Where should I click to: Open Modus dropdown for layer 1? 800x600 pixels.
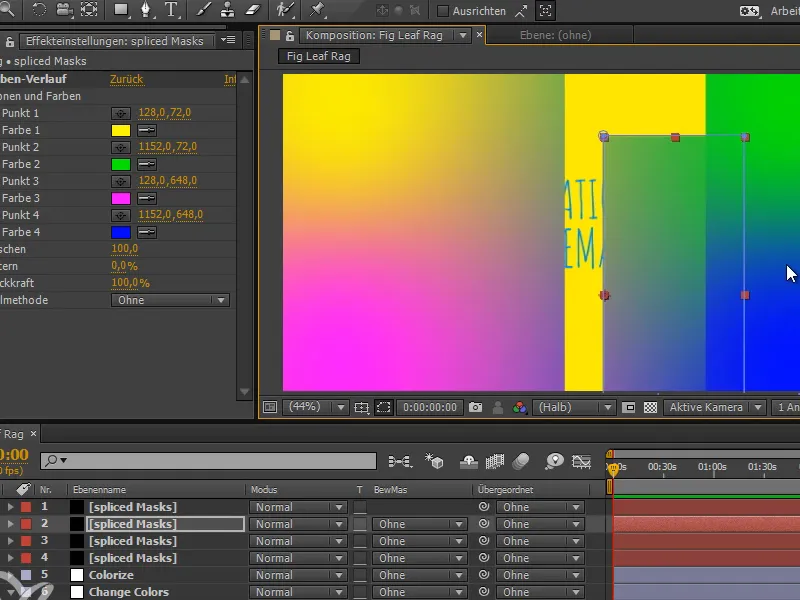click(298, 507)
